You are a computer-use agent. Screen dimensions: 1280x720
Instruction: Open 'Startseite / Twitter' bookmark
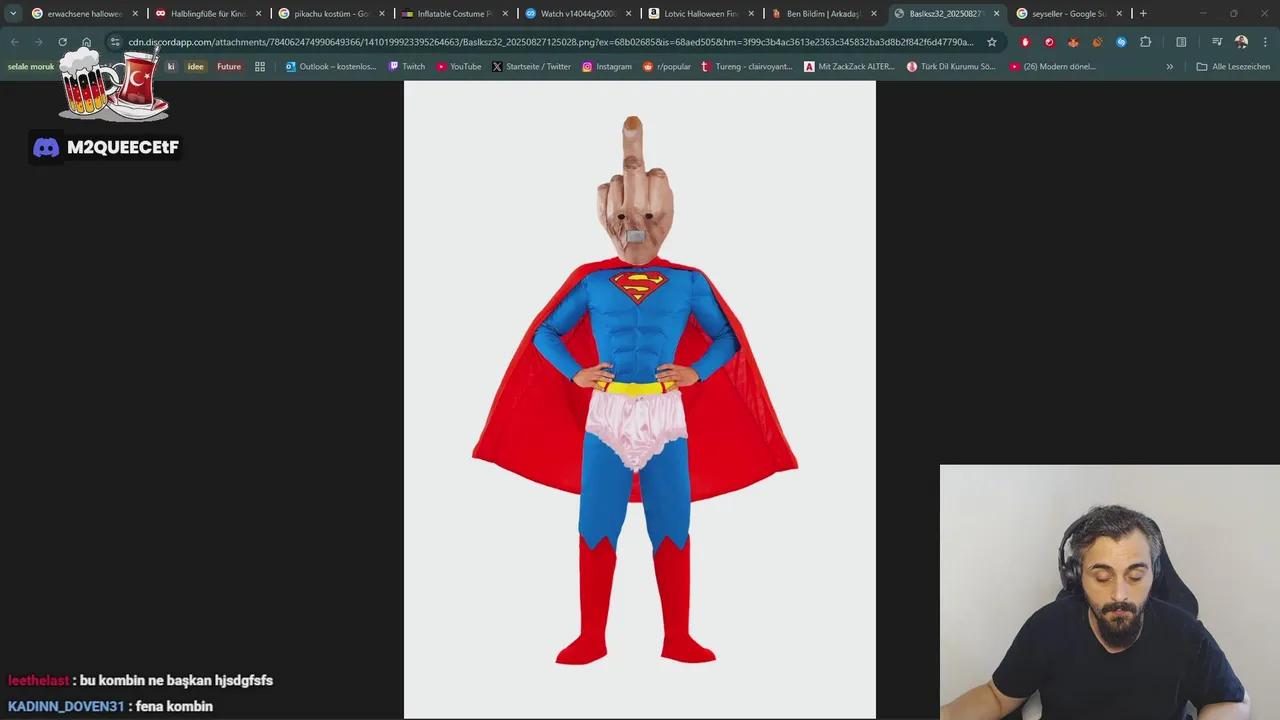532,67
